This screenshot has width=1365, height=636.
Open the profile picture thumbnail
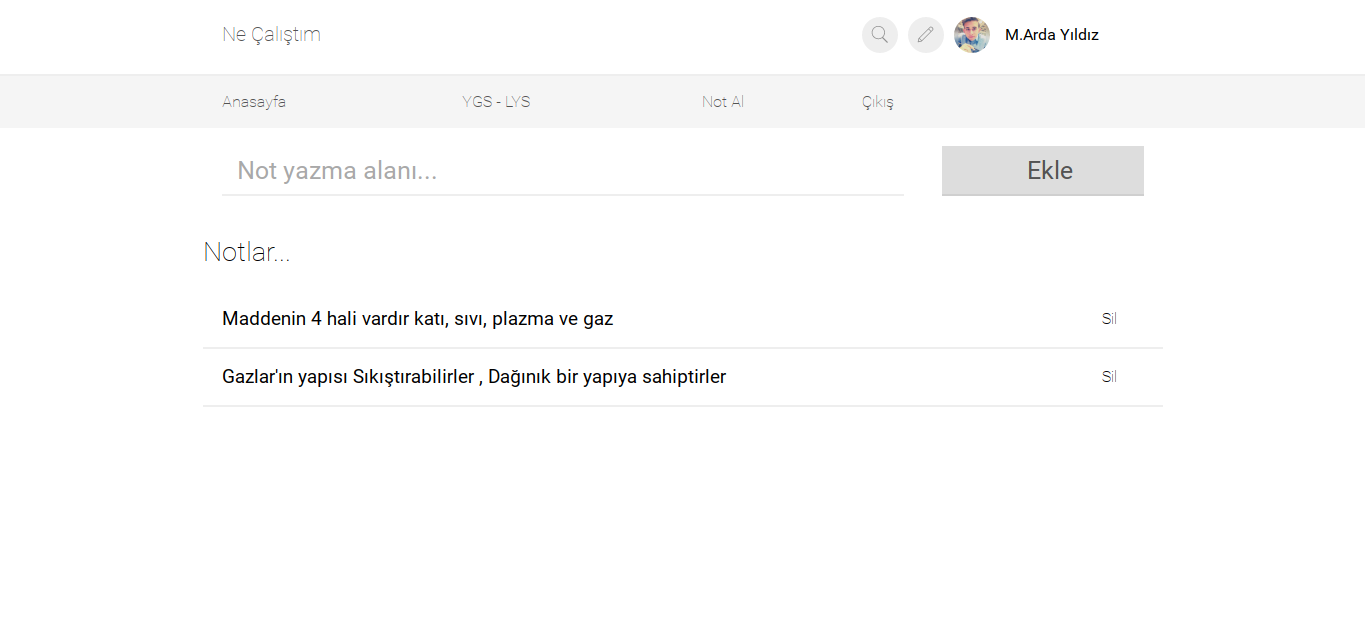pyautogui.click(x=970, y=34)
